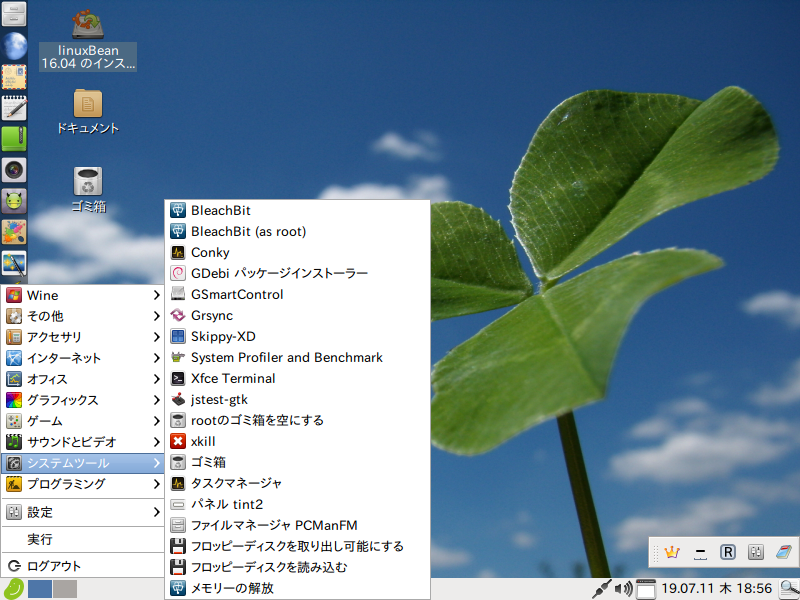Open ファイルマネージャ PCManFM
Viewport: 800px width, 600px height.
point(297,525)
